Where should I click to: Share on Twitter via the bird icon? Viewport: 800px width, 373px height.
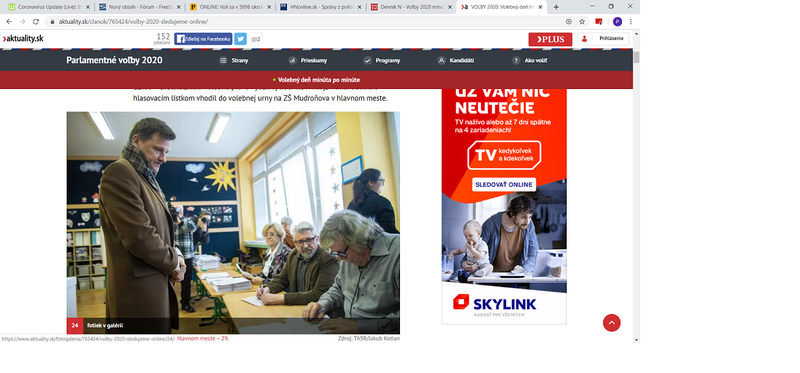click(x=240, y=39)
